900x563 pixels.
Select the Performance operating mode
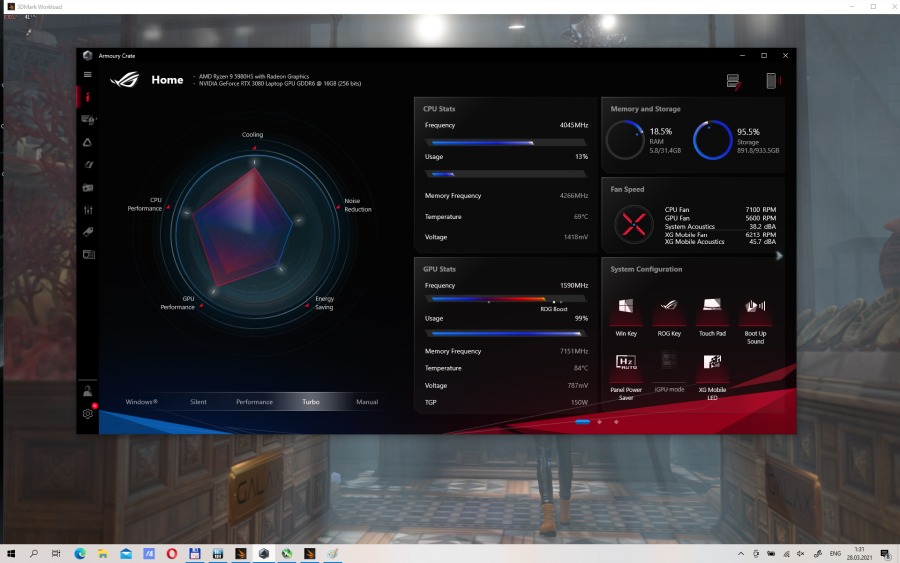(254, 402)
